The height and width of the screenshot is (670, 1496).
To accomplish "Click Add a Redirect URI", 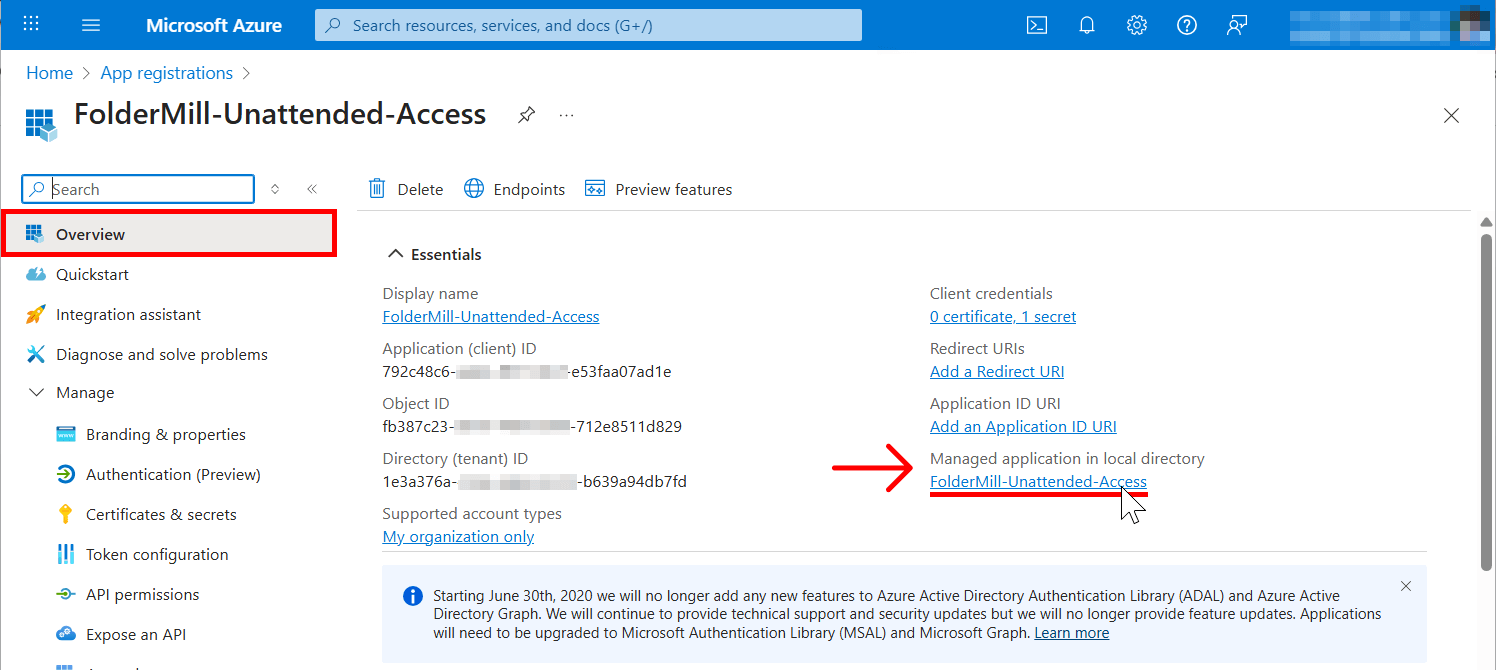I will pyautogui.click(x=996, y=371).
